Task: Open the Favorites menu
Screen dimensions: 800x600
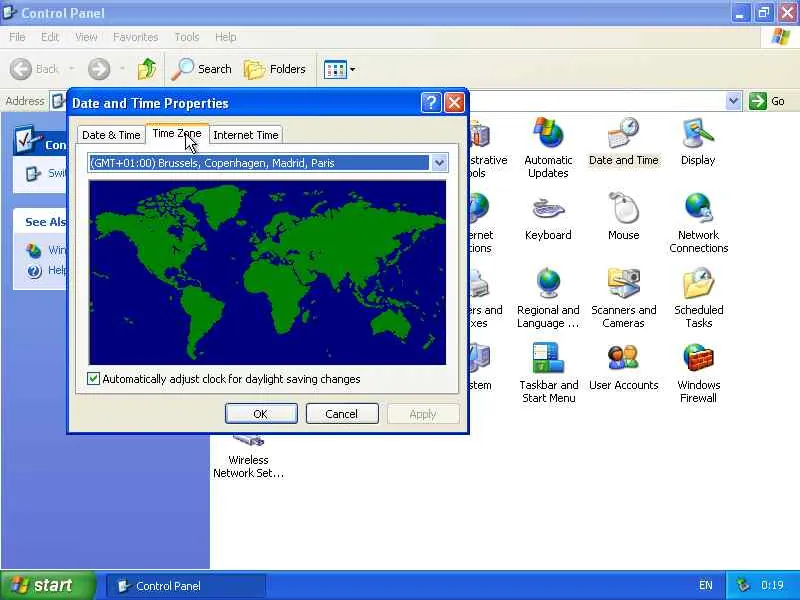Action: (135, 37)
